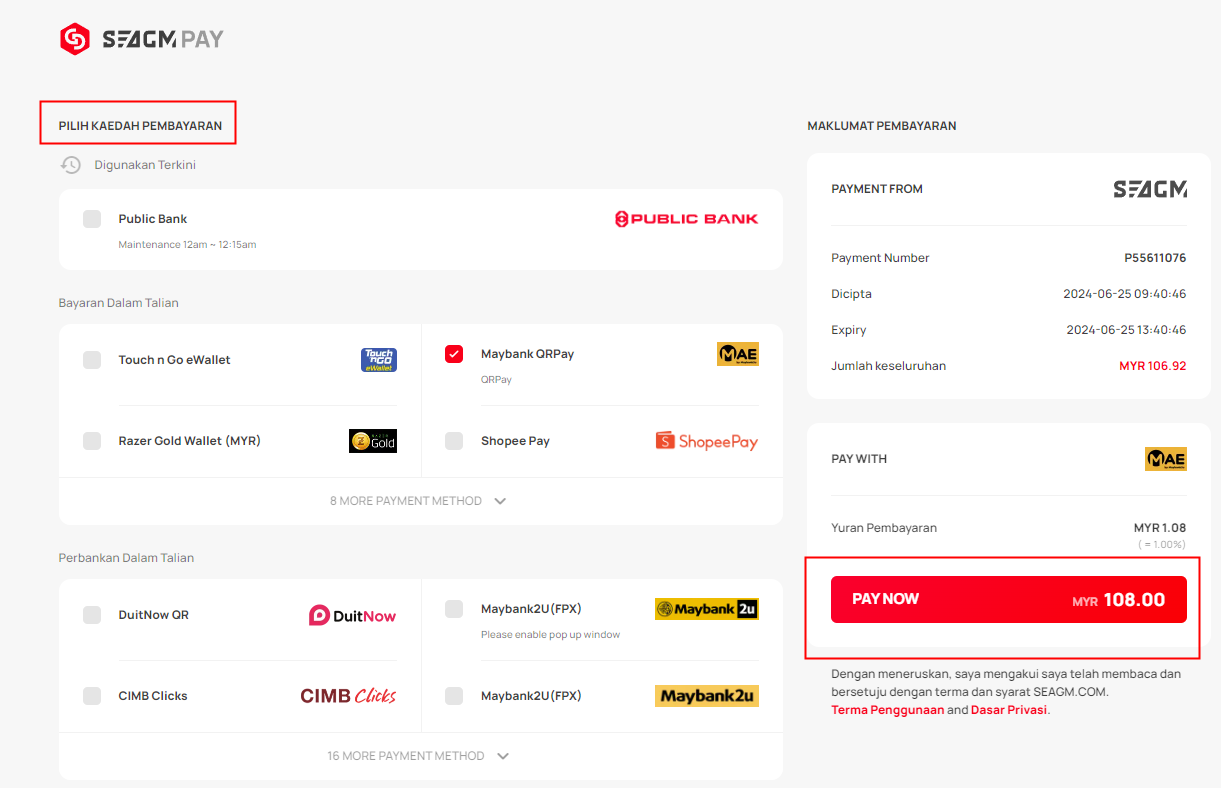Click the Shopee Pay label
This screenshot has height=788, width=1221.
tap(516, 441)
